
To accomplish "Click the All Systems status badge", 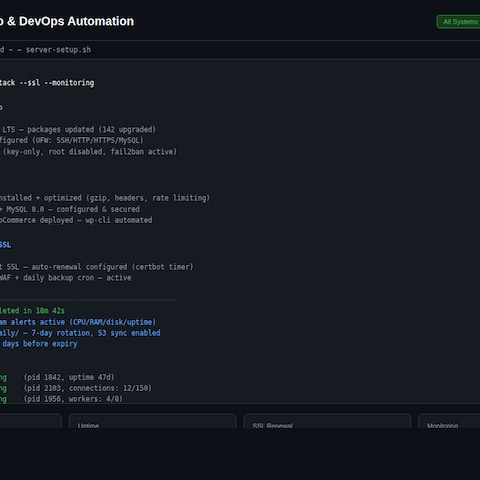I will 459,22.
